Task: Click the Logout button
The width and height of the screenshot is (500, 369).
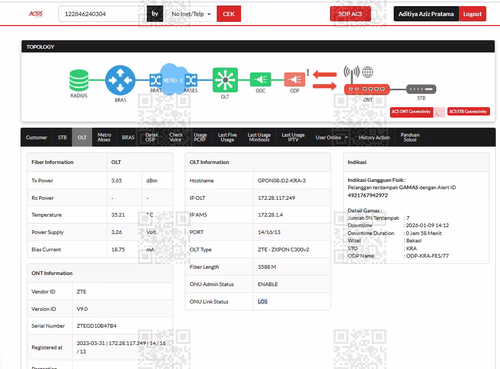Action: tap(472, 14)
